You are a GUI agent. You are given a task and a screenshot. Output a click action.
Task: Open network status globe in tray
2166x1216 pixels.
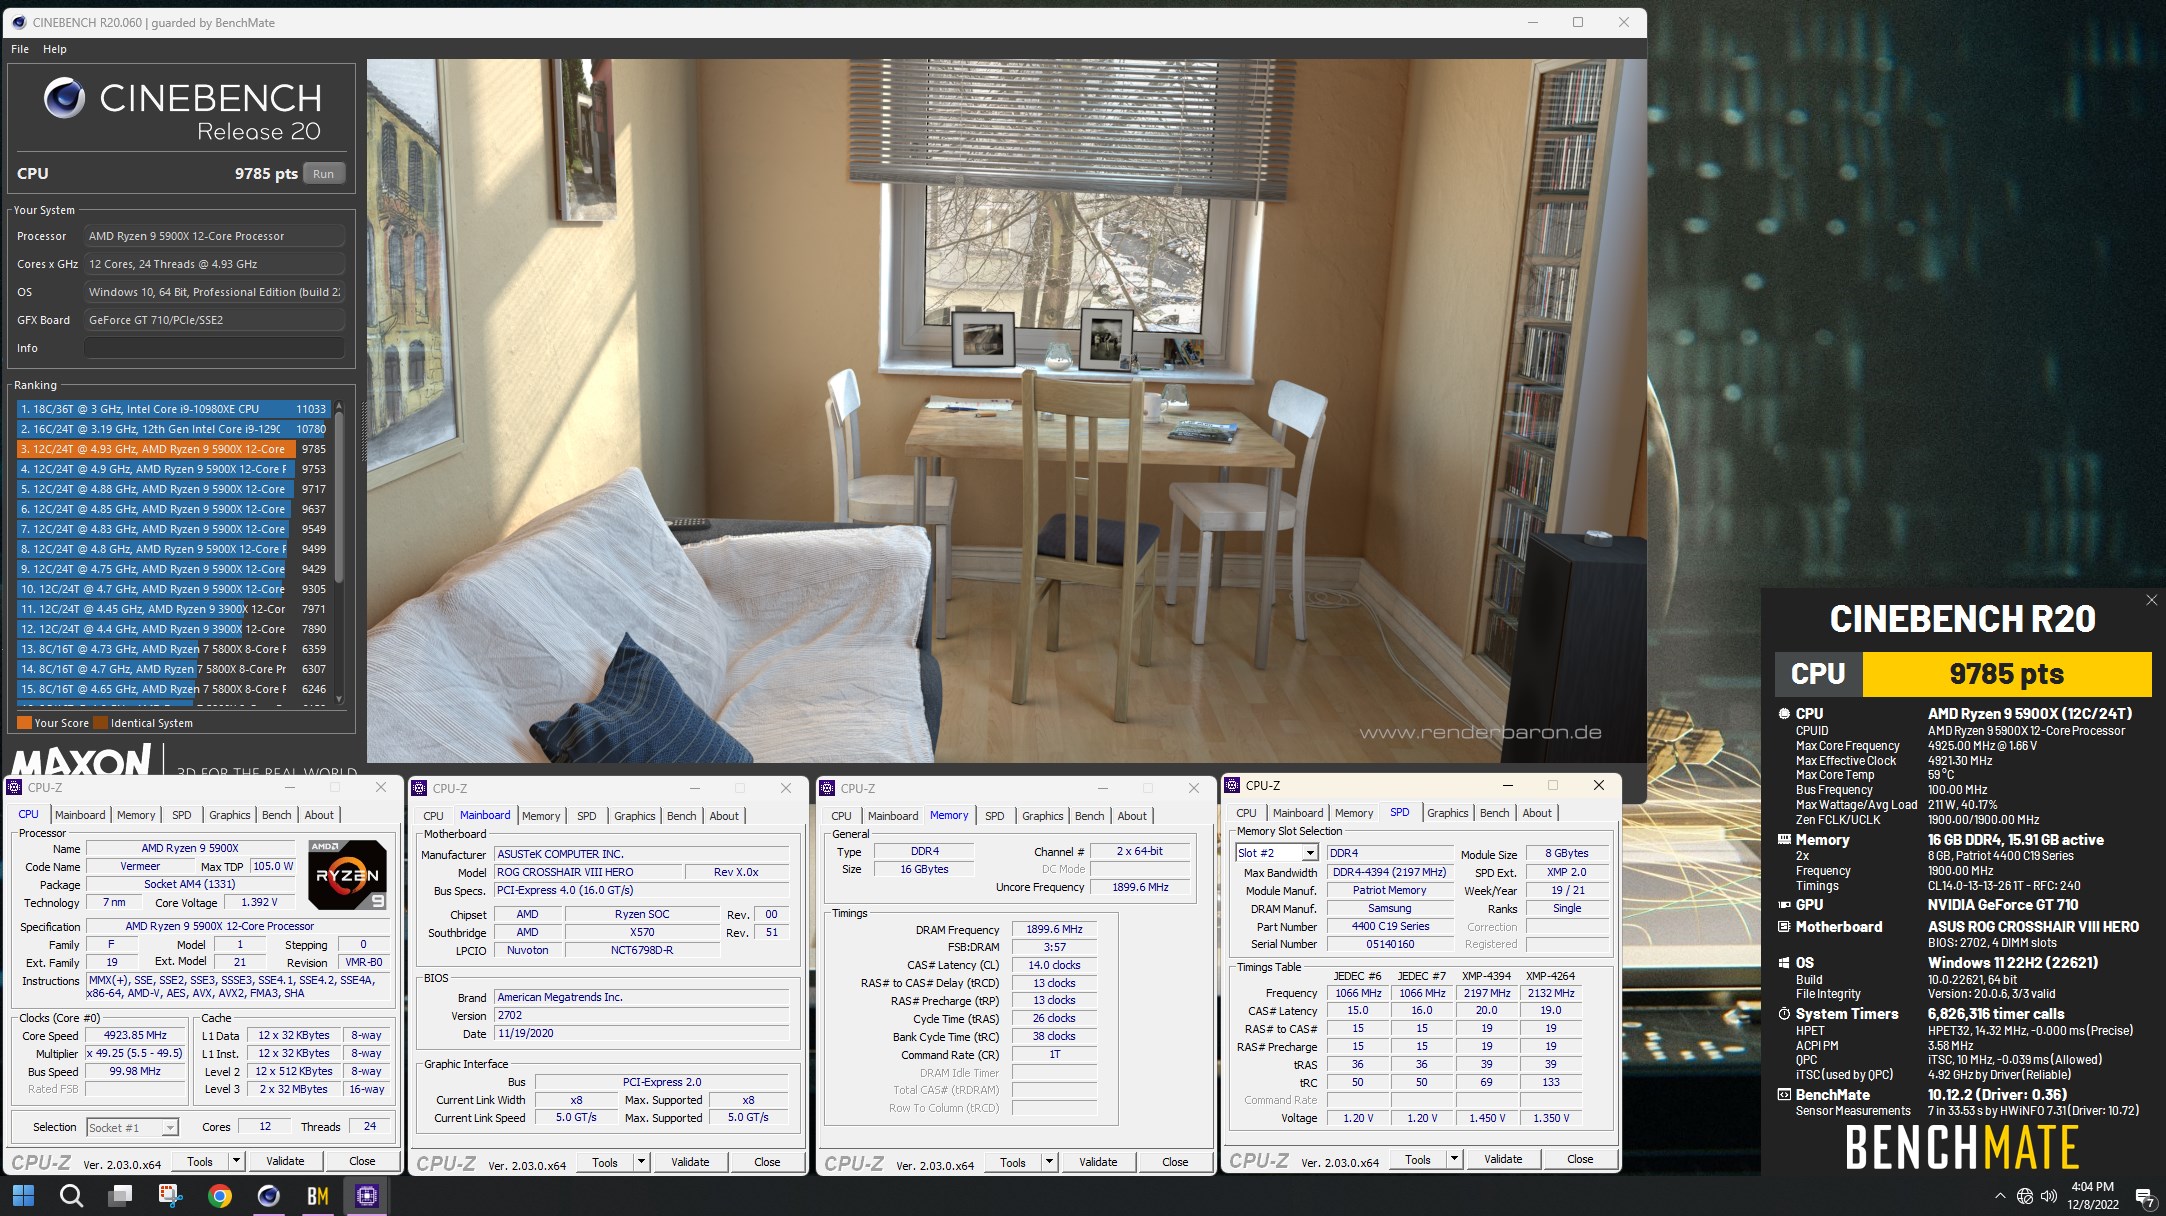coord(2024,1196)
